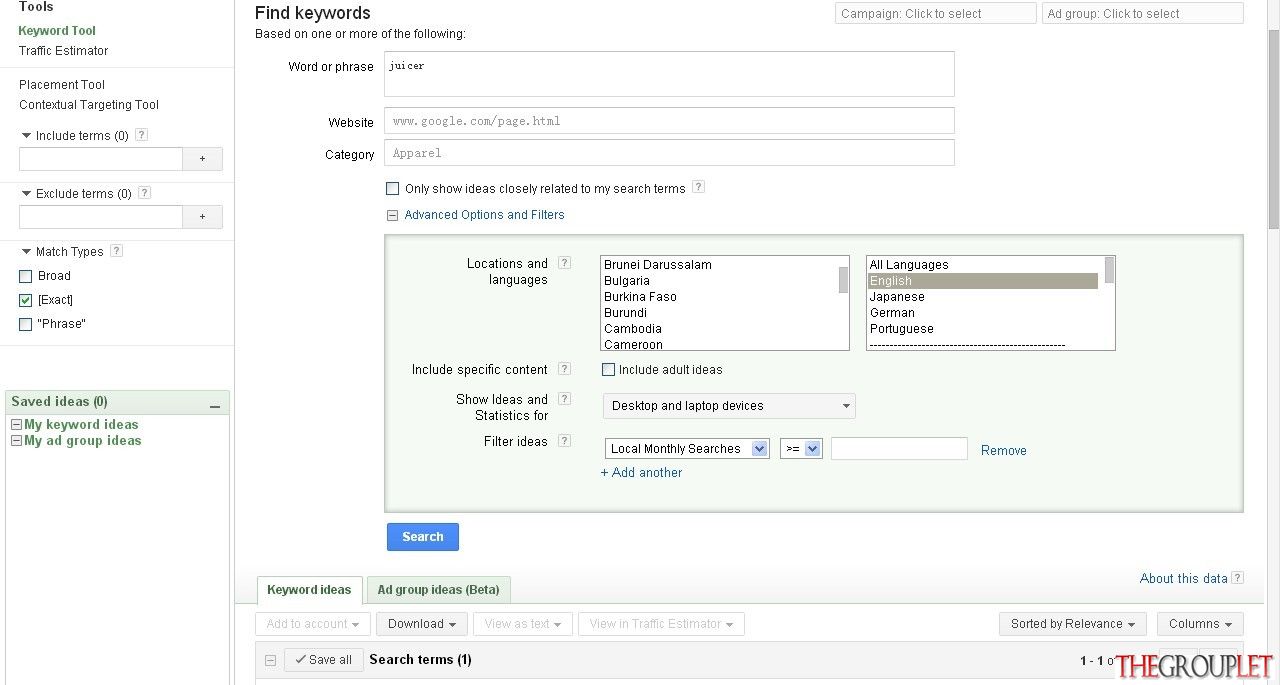1280x685 pixels.
Task: Switch to Ad group ideas (Beta) tab
Action: 439,590
